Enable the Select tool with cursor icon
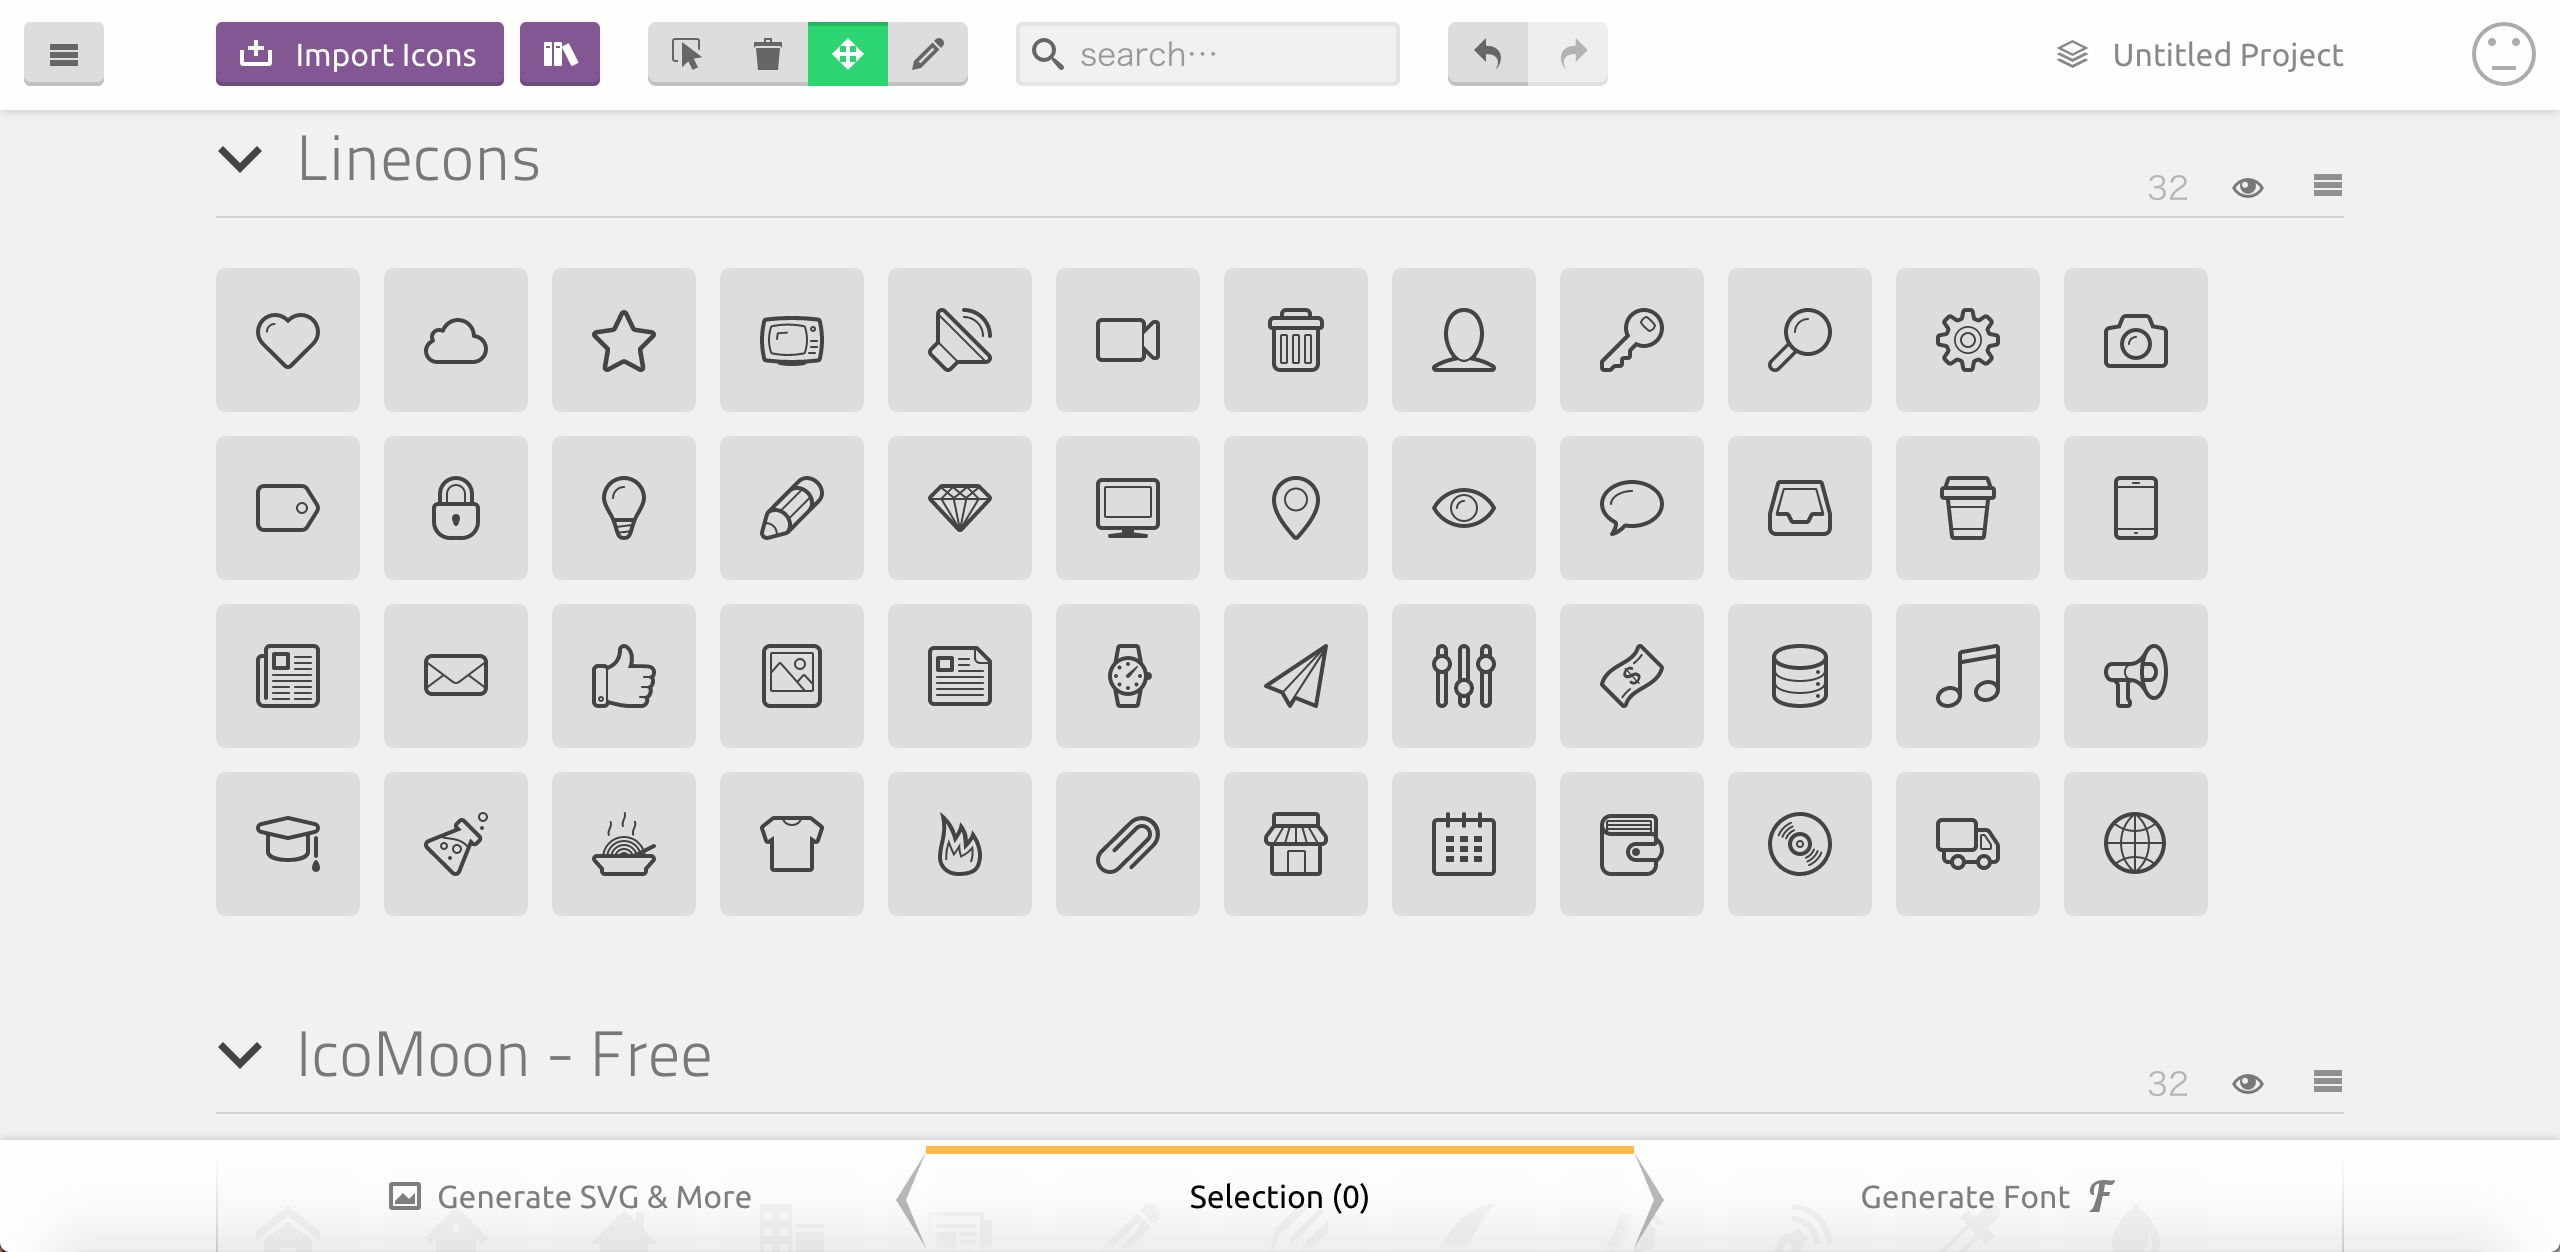The image size is (2560, 1252). point(687,54)
